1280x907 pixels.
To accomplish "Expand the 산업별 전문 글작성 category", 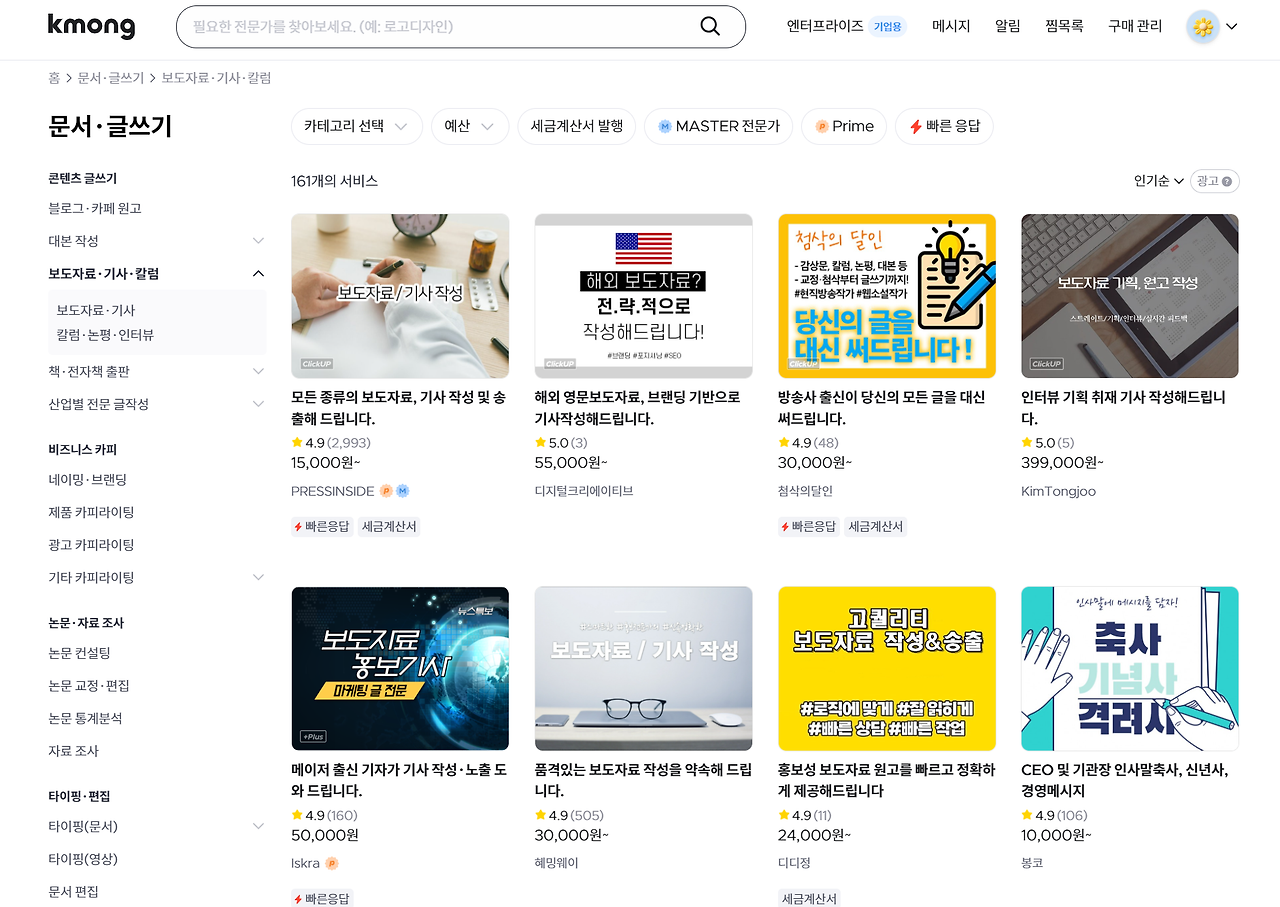I will 258,404.
